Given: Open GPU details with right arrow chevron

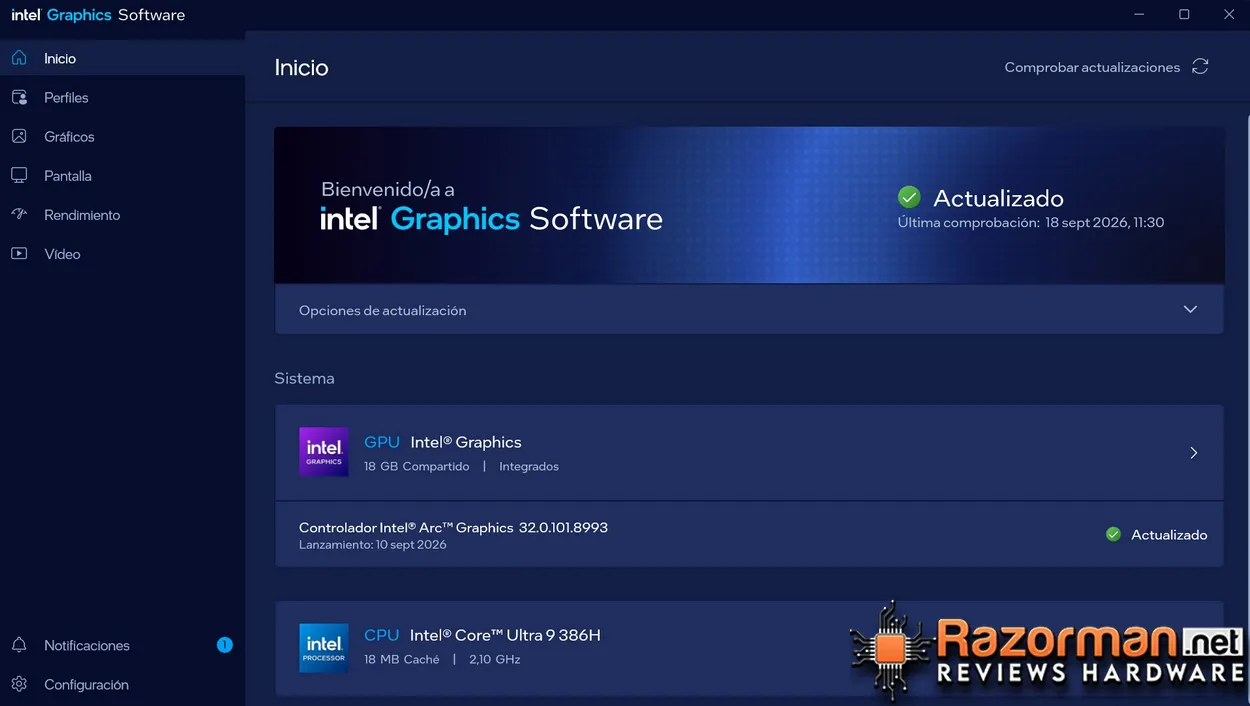Looking at the screenshot, I should click(x=1193, y=453).
